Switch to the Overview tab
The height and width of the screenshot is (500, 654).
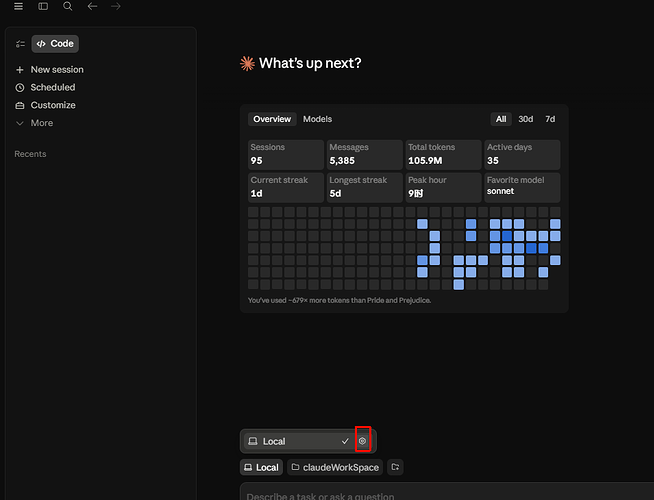(x=272, y=119)
